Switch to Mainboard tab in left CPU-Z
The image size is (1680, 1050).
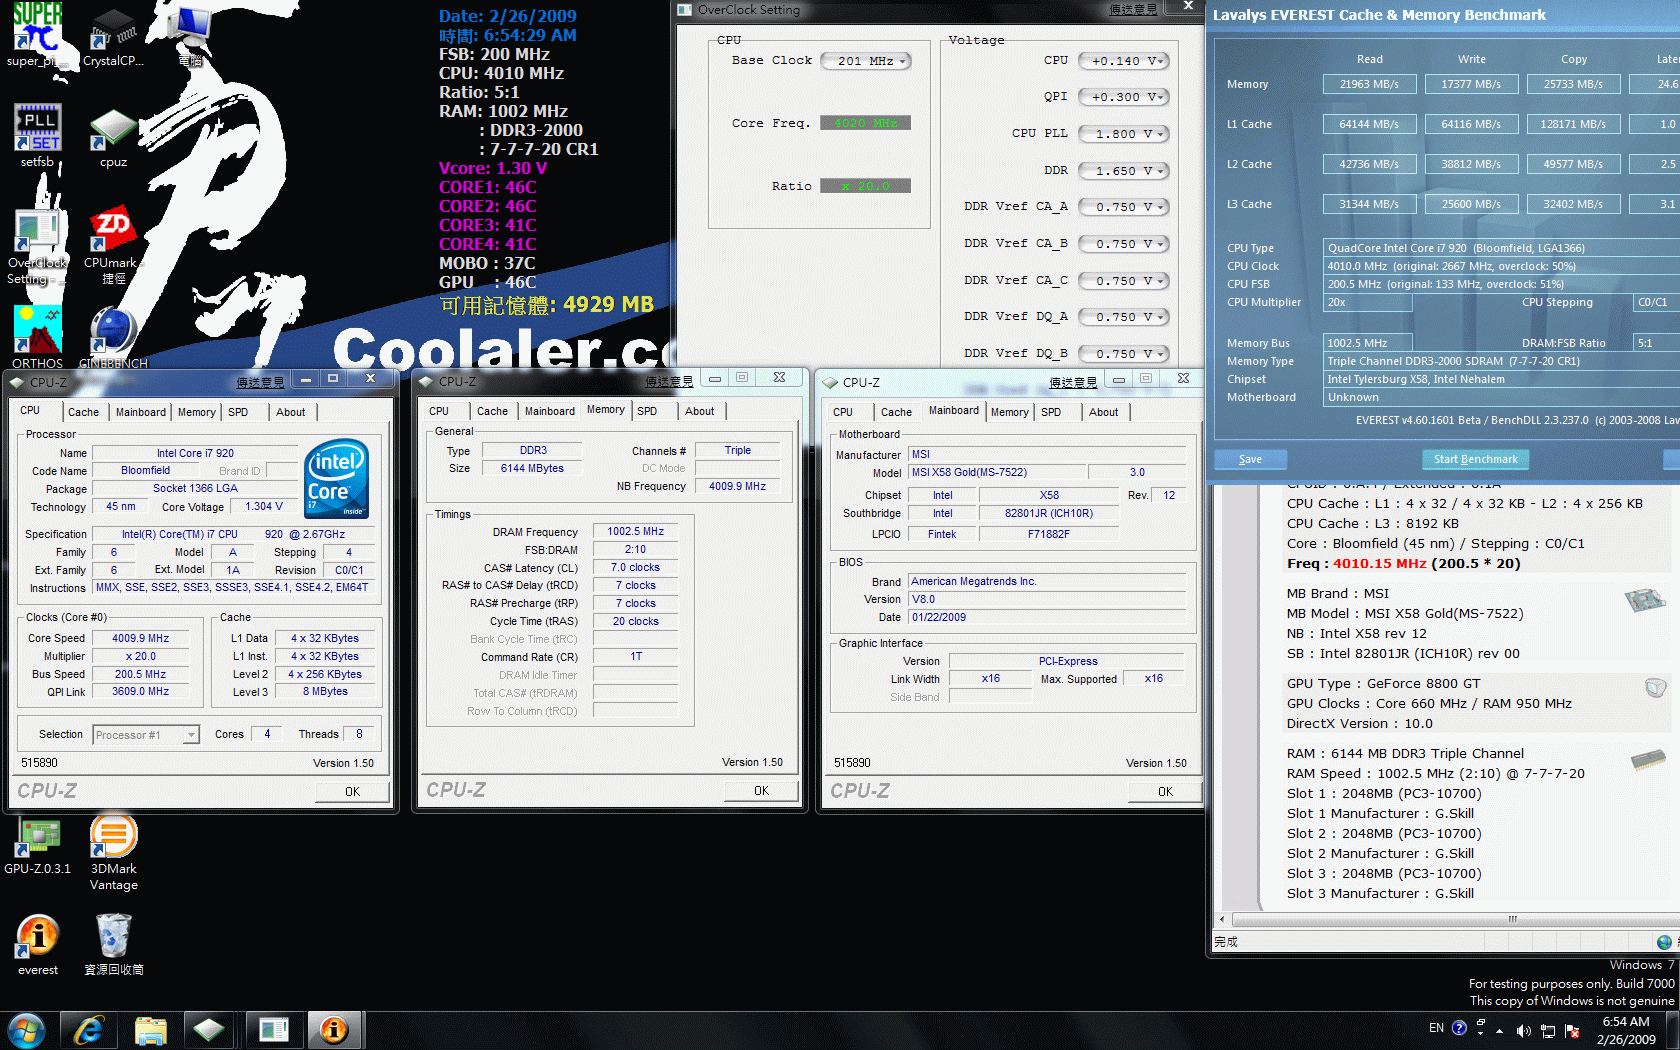coord(140,412)
